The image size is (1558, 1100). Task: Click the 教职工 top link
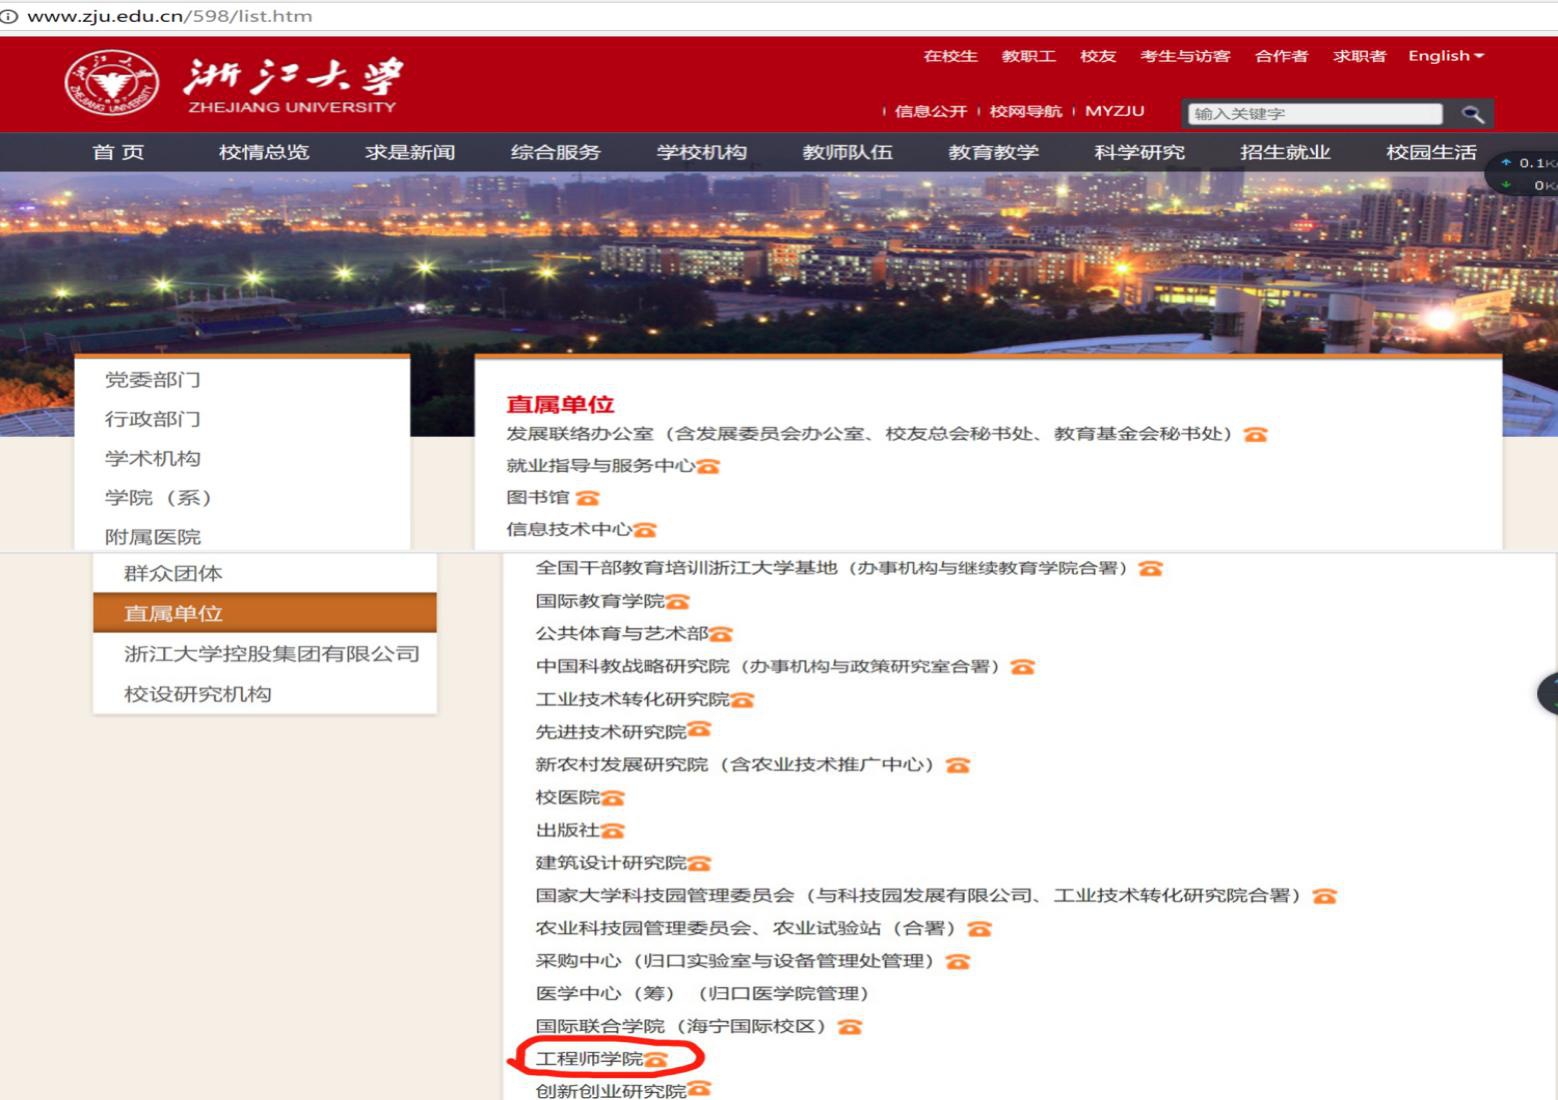click(x=1029, y=56)
